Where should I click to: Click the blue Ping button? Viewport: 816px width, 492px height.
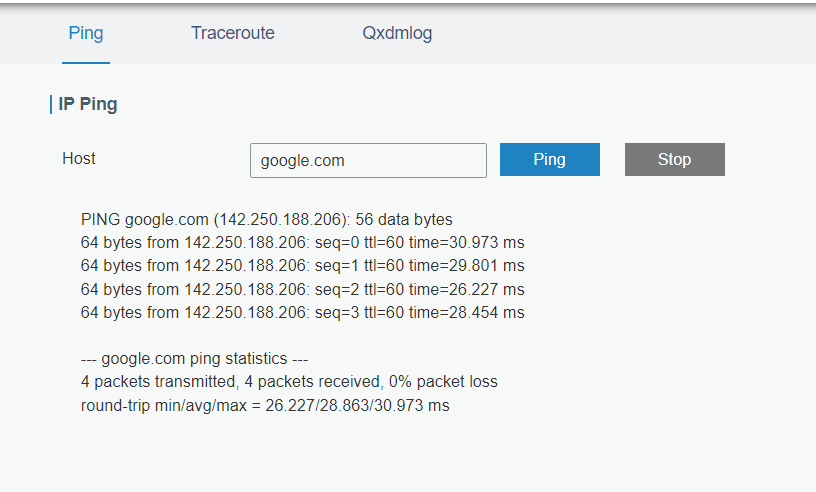pos(550,159)
